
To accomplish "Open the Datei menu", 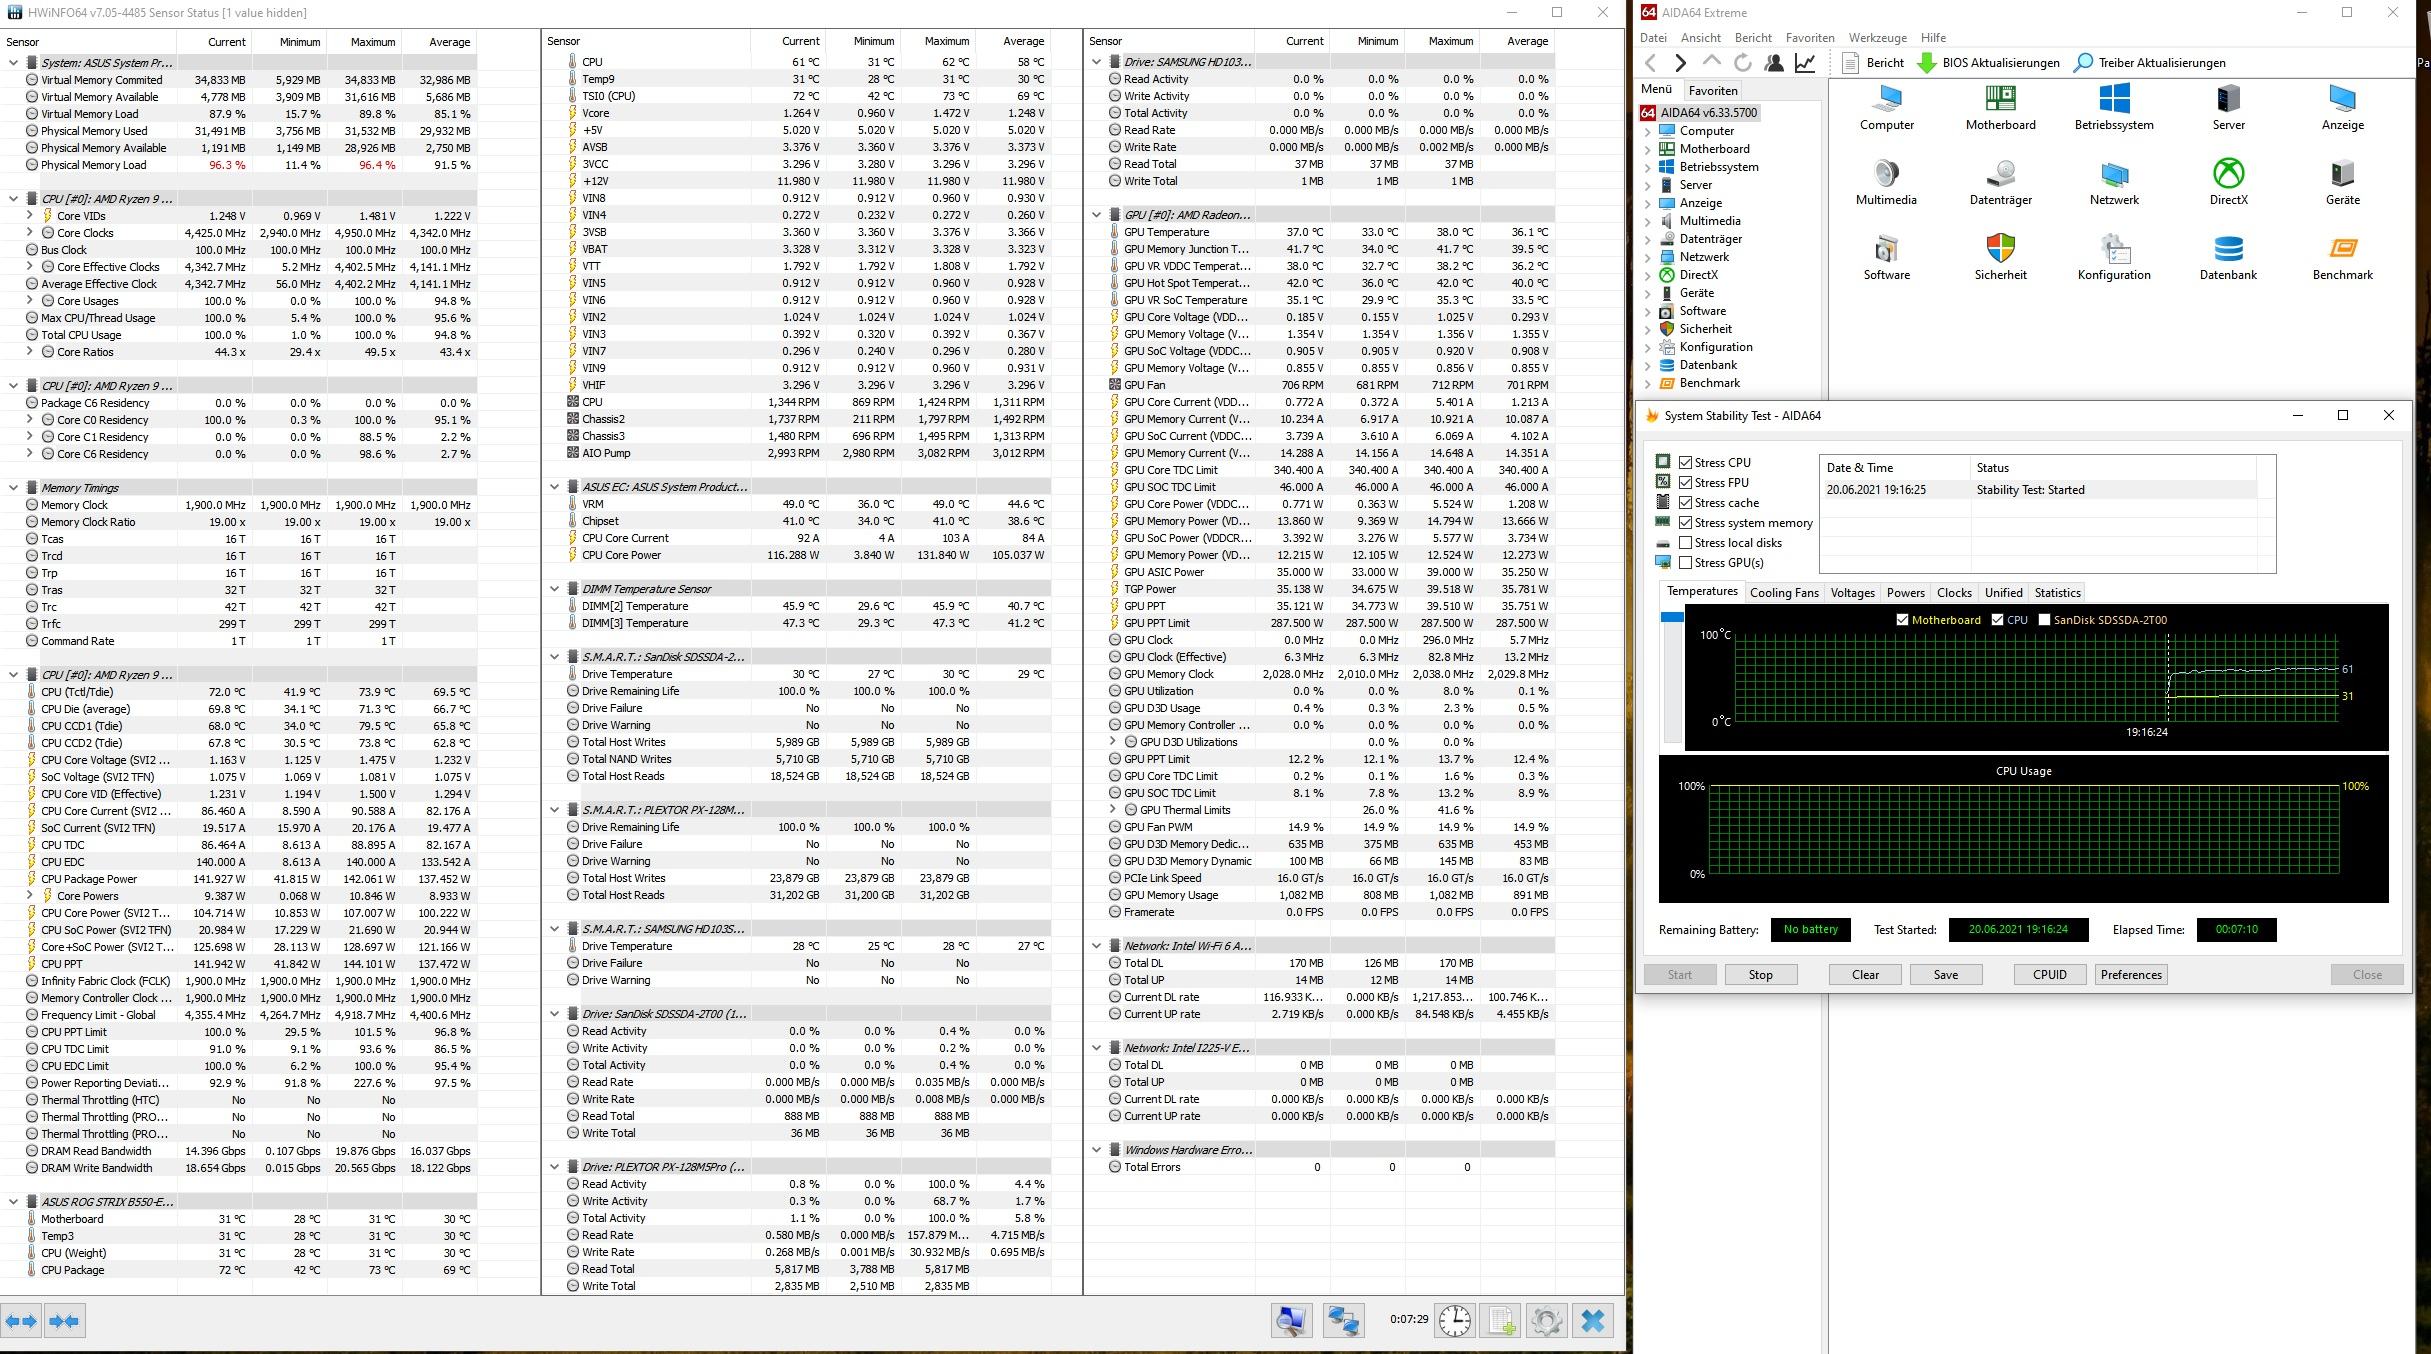I will click(x=1653, y=38).
